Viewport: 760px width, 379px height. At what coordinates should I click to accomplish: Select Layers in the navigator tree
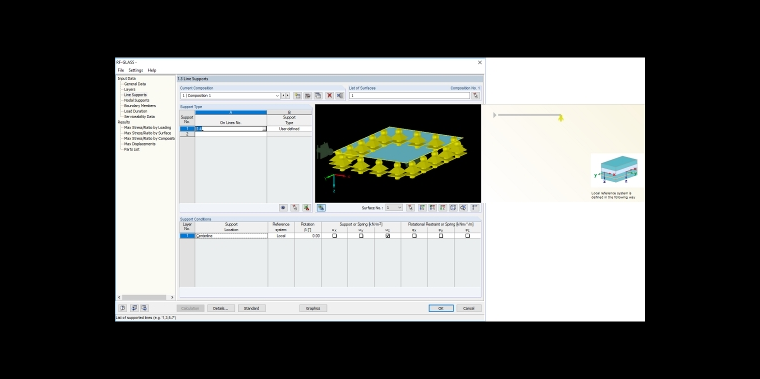(129, 89)
